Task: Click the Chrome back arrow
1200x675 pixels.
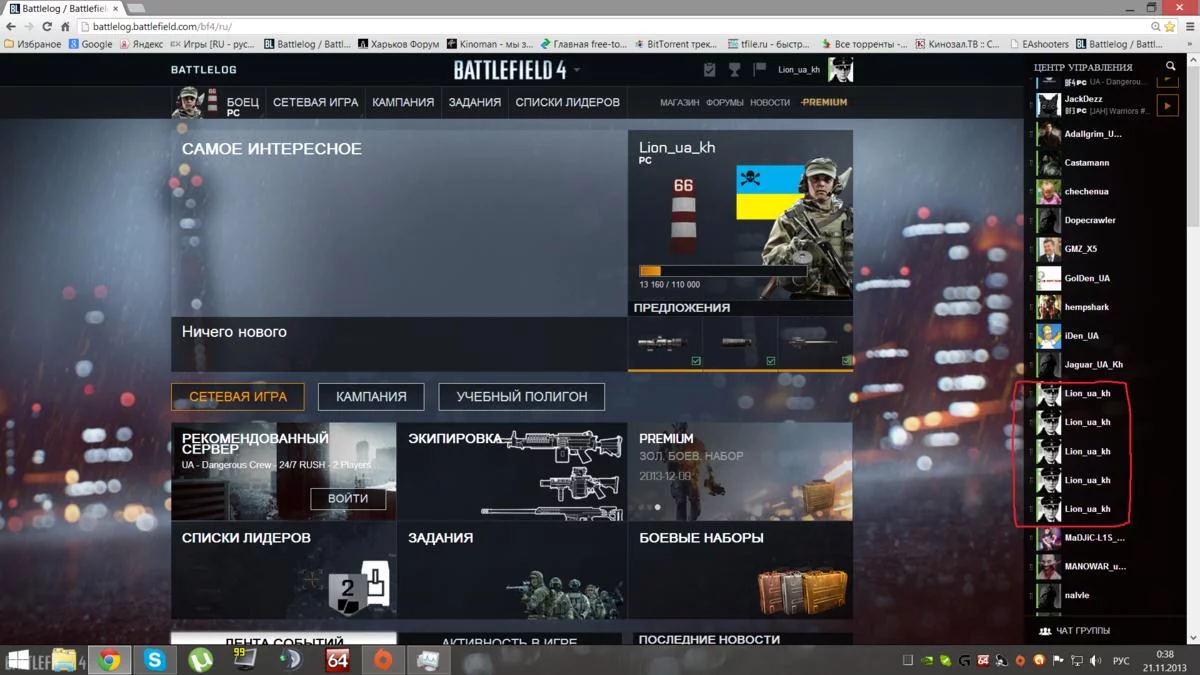Action: coord(11,27)
